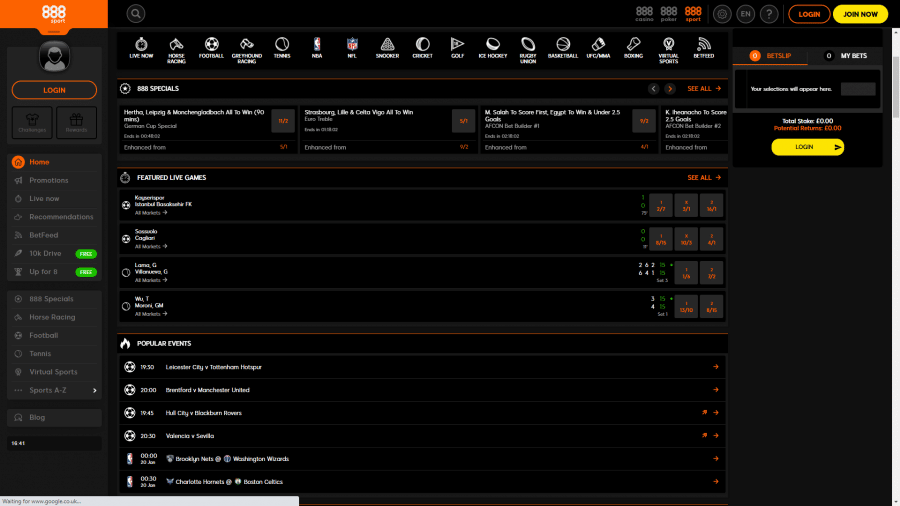Switch to 888 poker
Screen dimensions: 900x506
[669, 14]
